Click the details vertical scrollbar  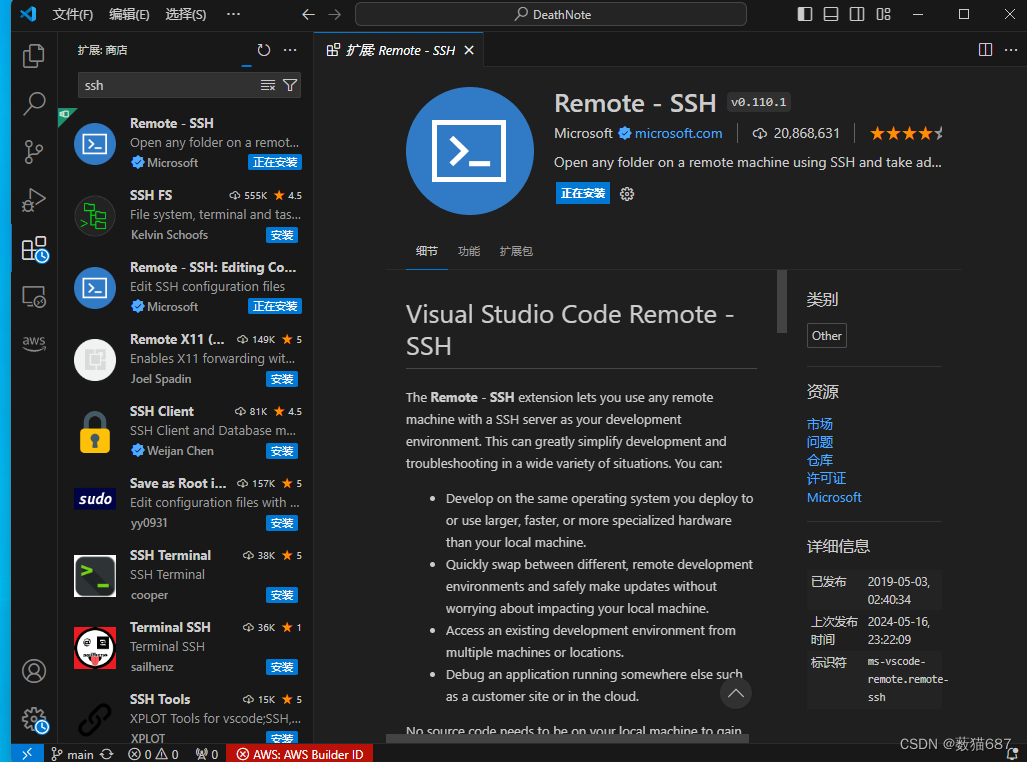[x=781, y=301]
